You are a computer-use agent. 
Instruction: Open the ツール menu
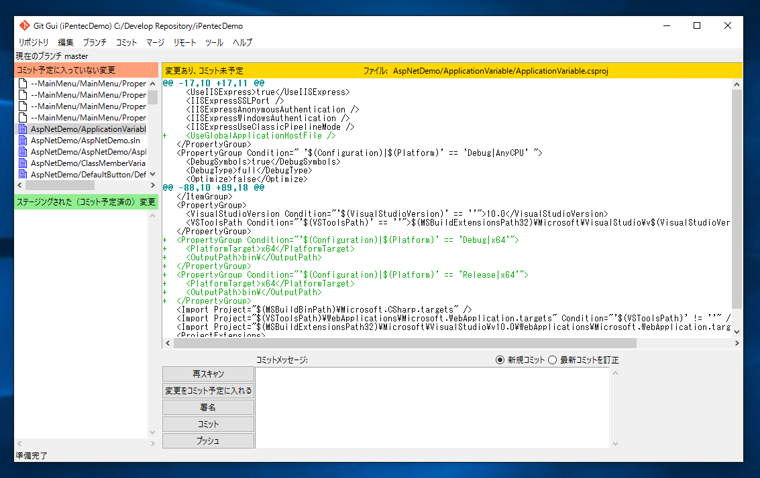[214, 43]
